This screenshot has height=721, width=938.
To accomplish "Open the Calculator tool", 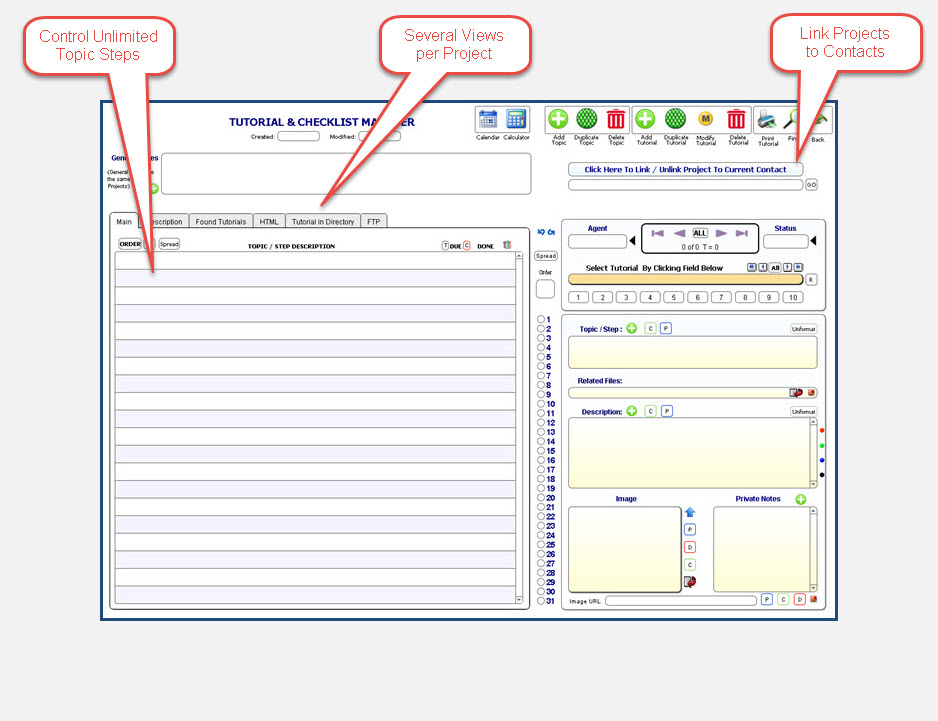I will click(x=516, y=120).
